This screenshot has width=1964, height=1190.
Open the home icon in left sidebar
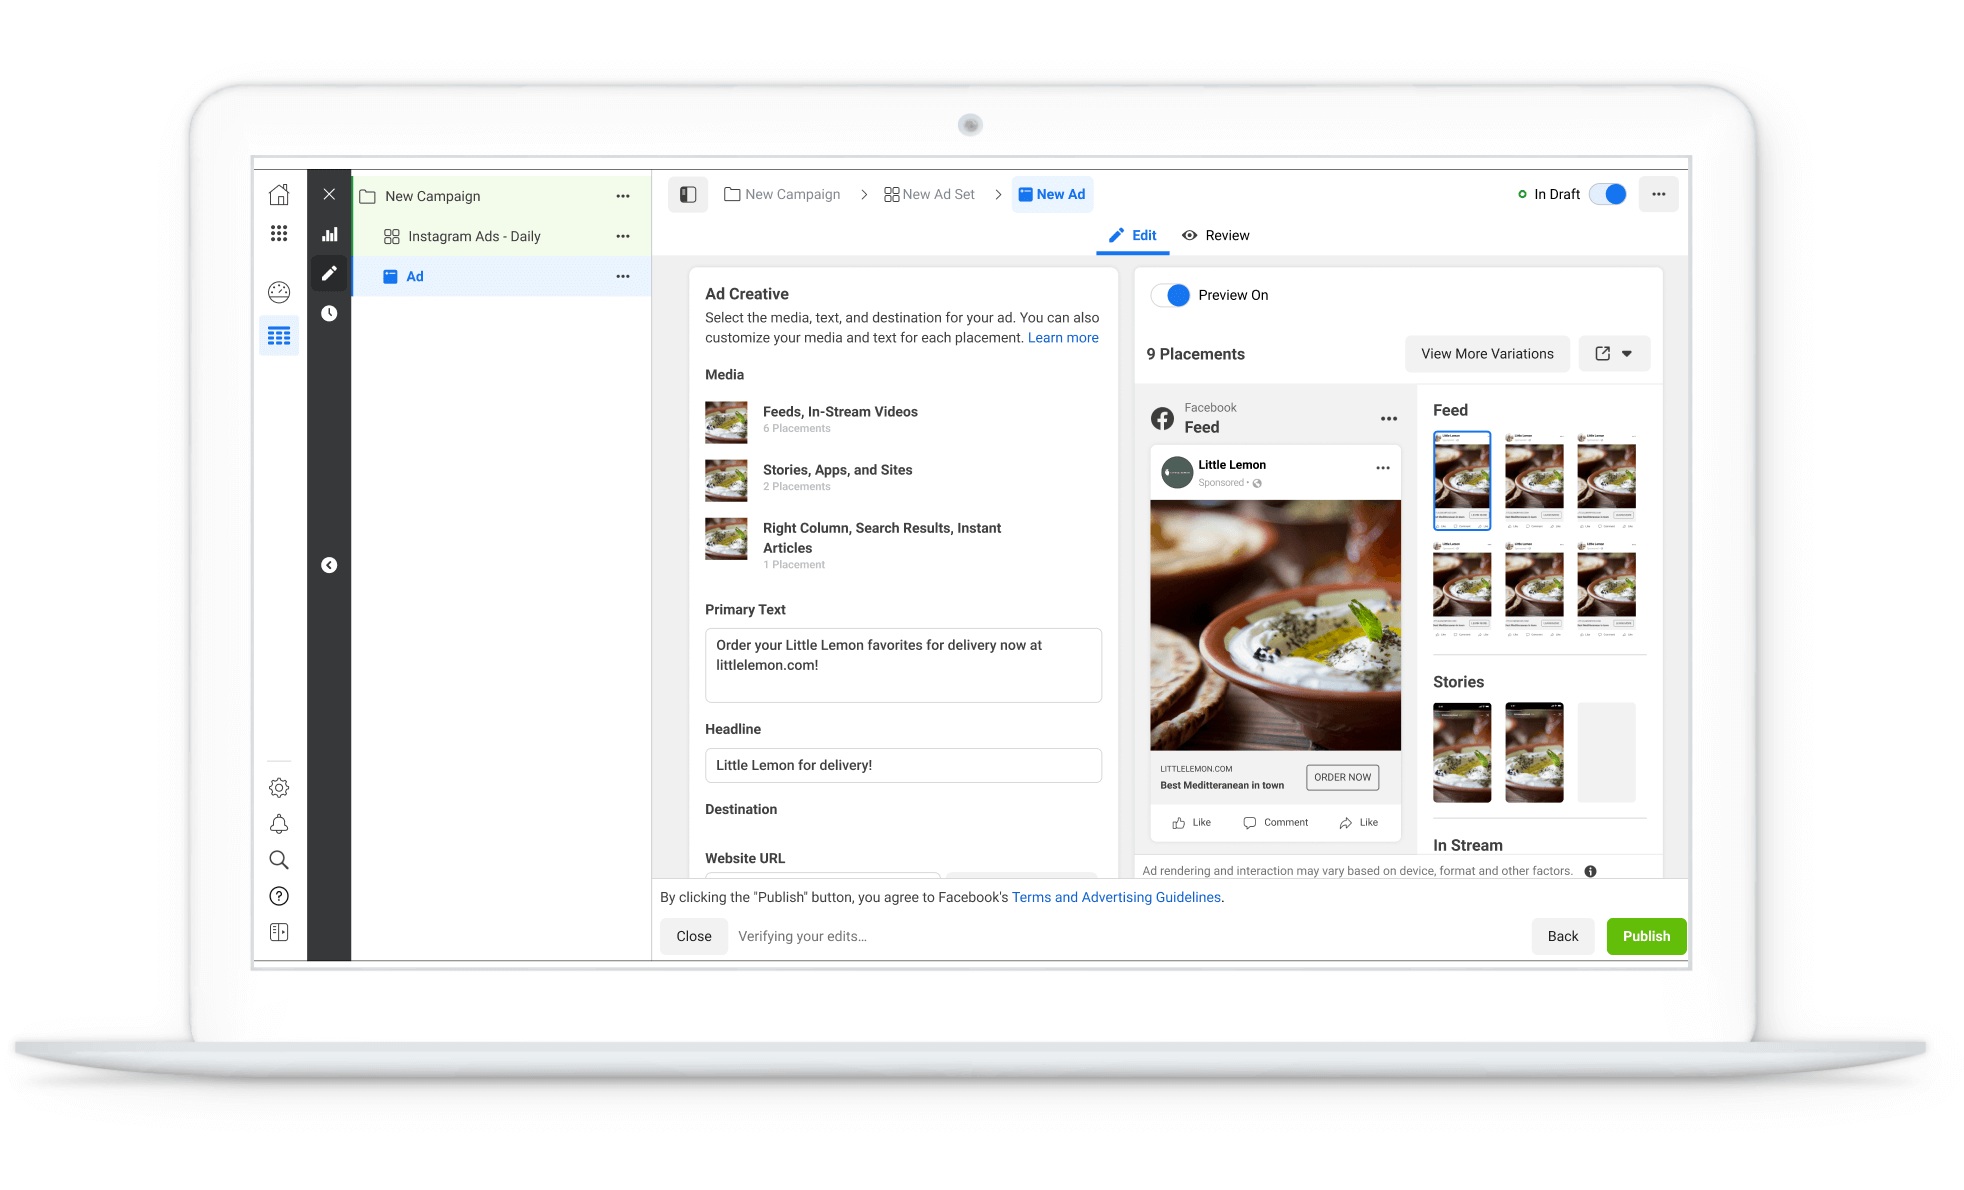(279, 195)
